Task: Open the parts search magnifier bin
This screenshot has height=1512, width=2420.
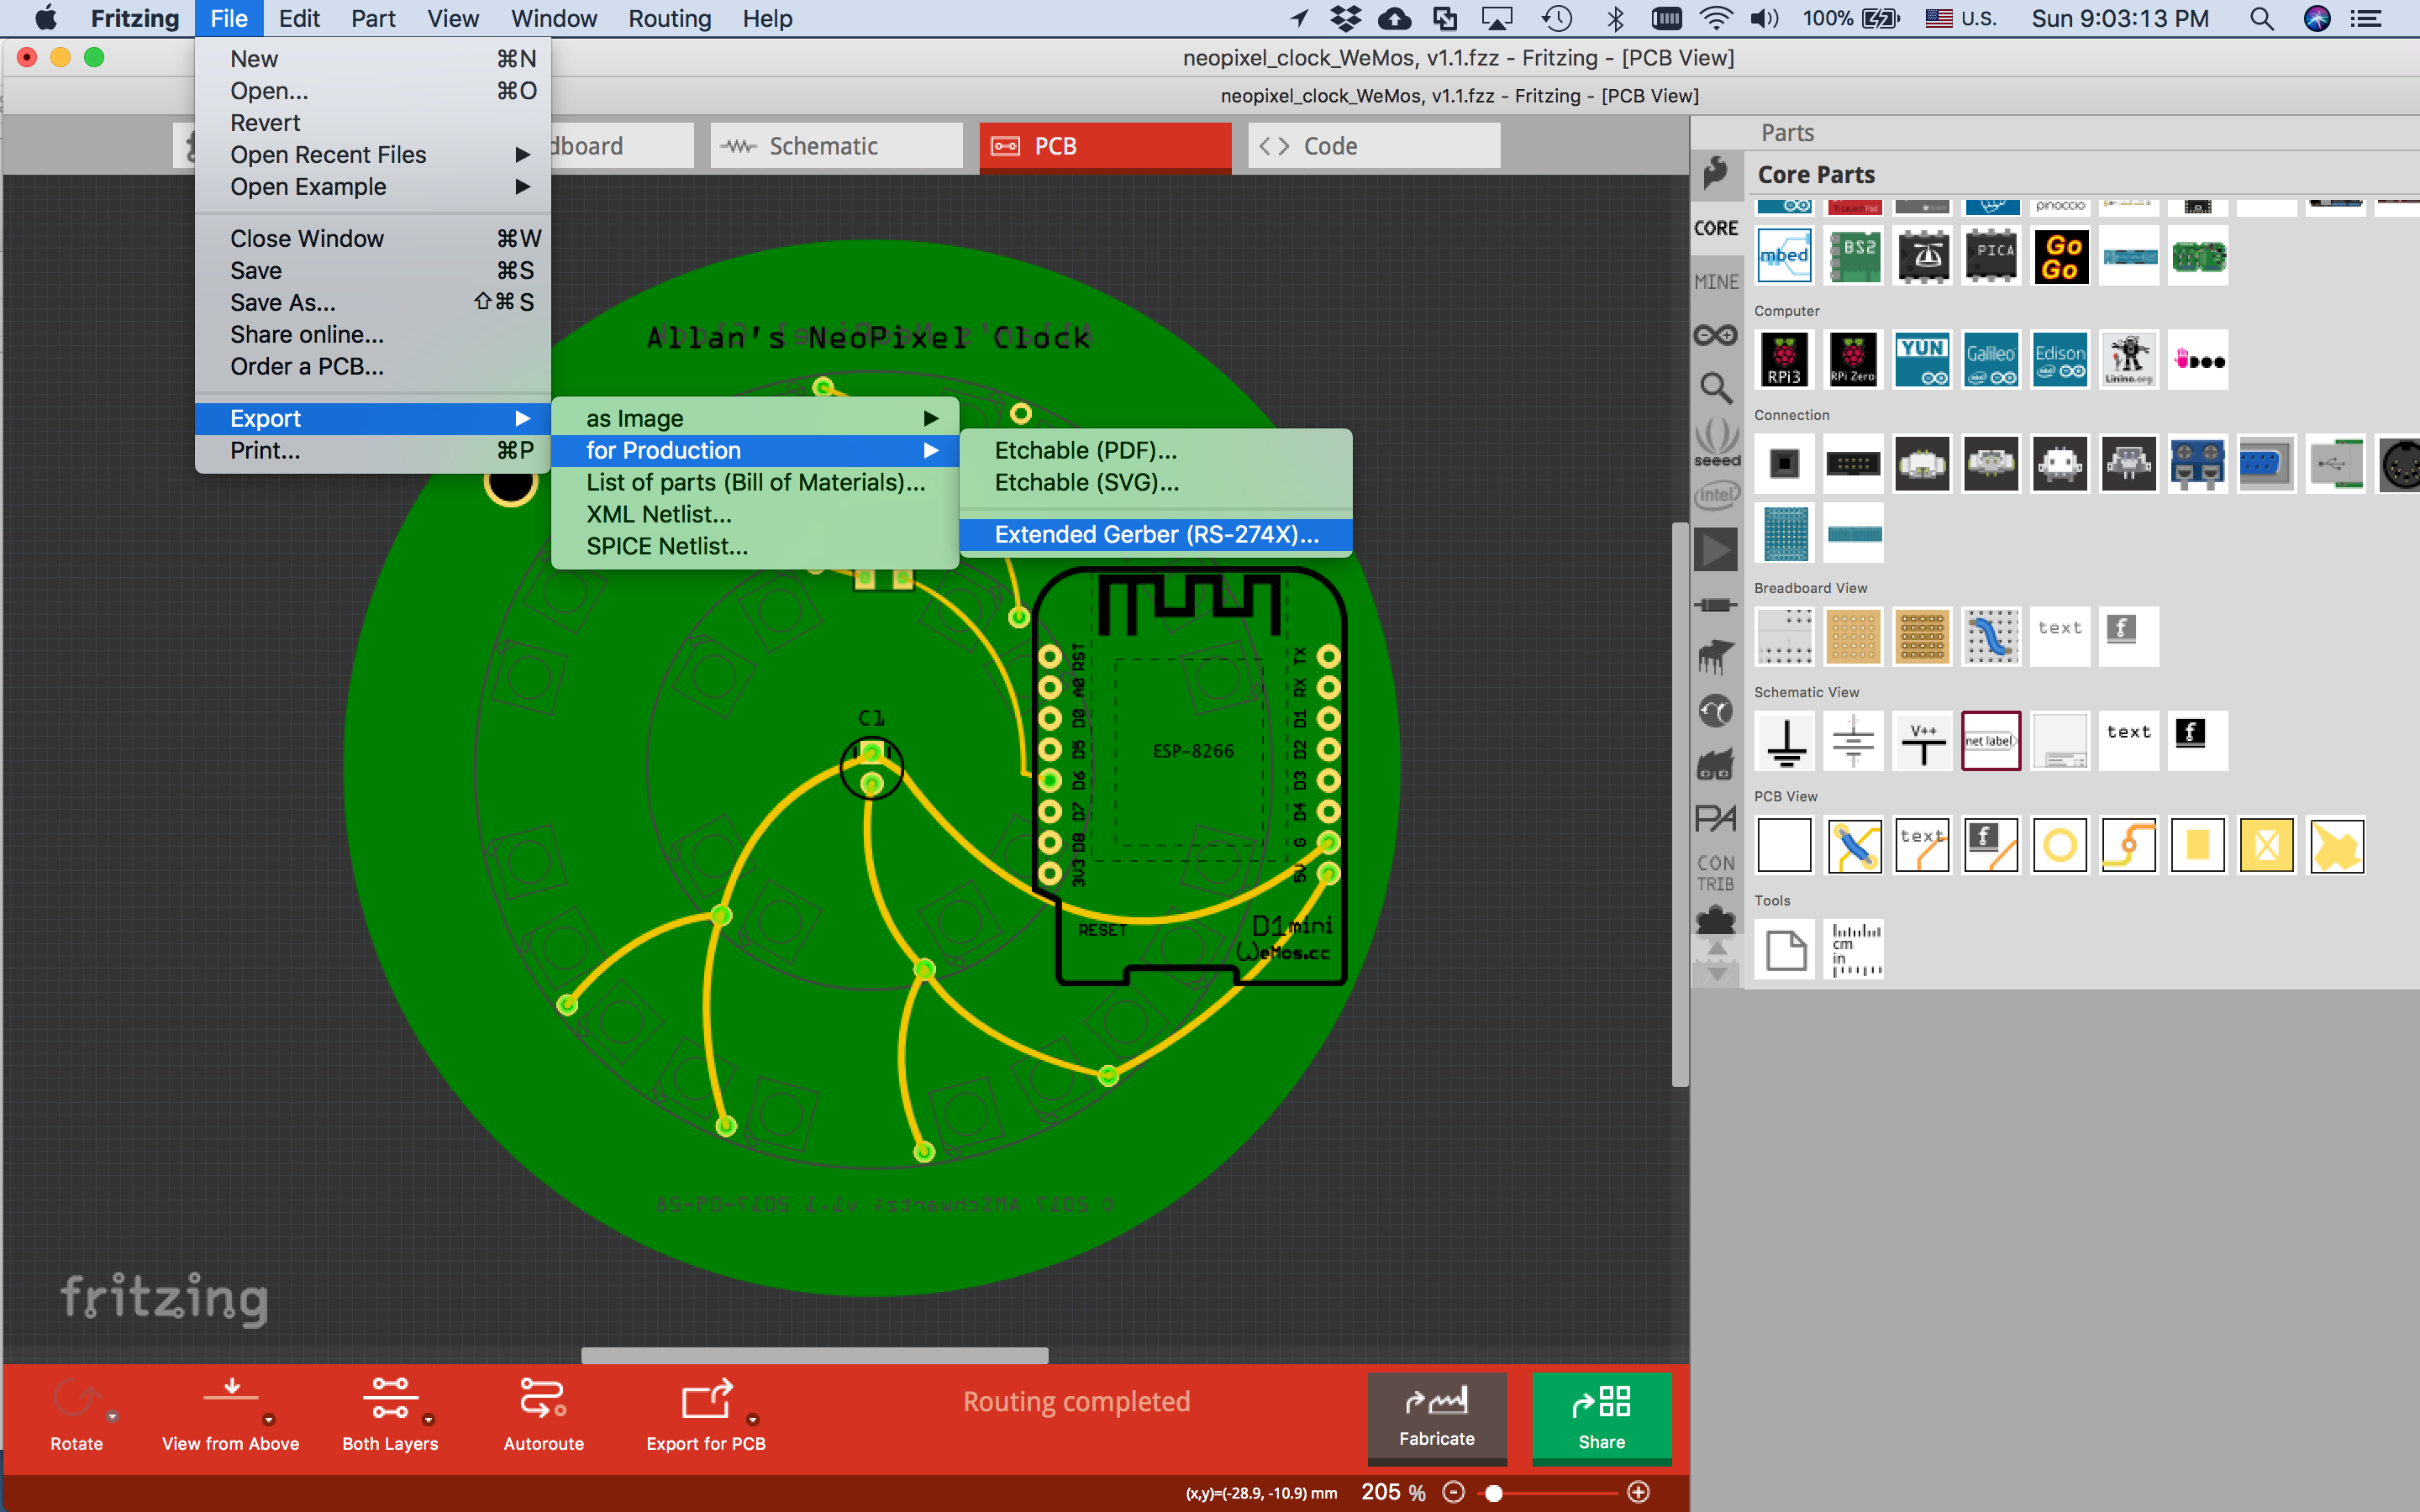Action: (1716, 388)
